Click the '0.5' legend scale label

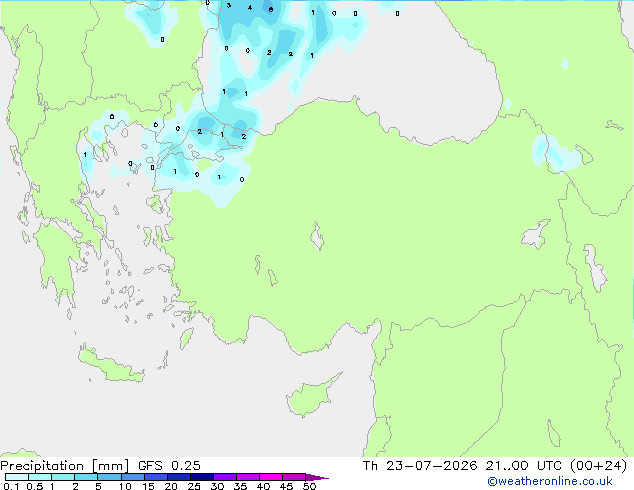(x=35, y=486)
